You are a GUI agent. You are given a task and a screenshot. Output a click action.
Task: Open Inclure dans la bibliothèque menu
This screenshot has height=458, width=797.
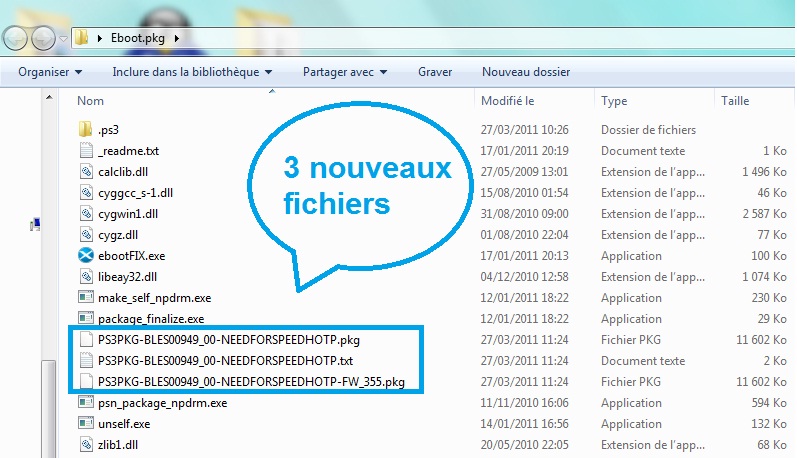[192, 72]
